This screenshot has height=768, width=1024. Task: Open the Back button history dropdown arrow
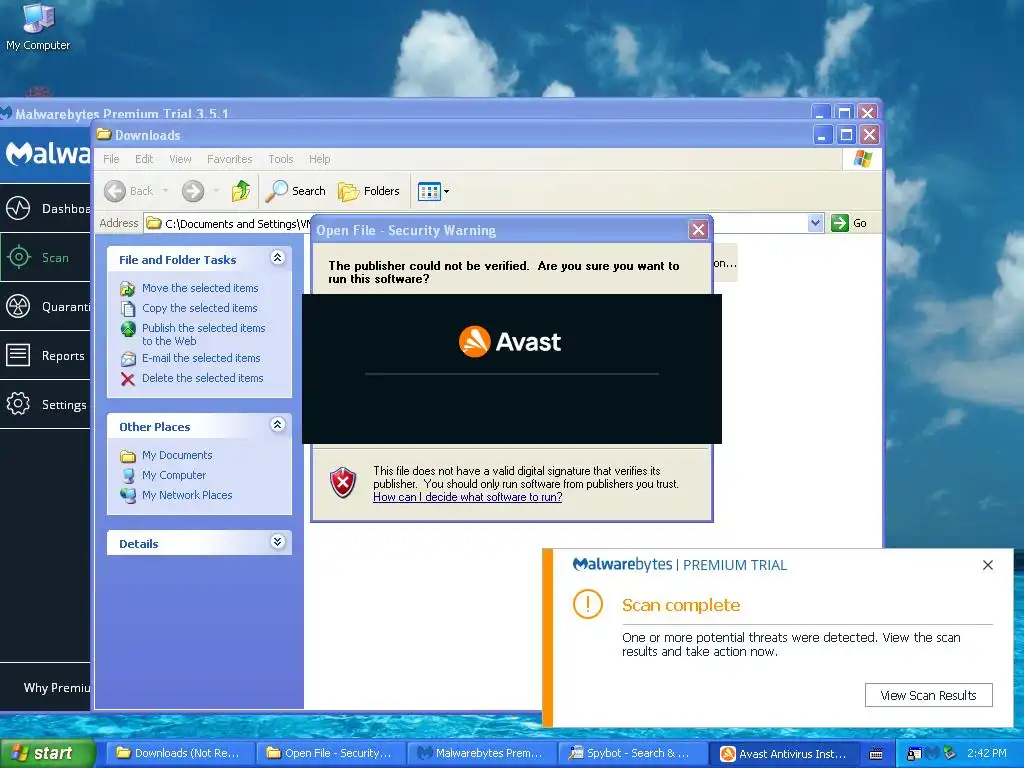coord(165,191)
